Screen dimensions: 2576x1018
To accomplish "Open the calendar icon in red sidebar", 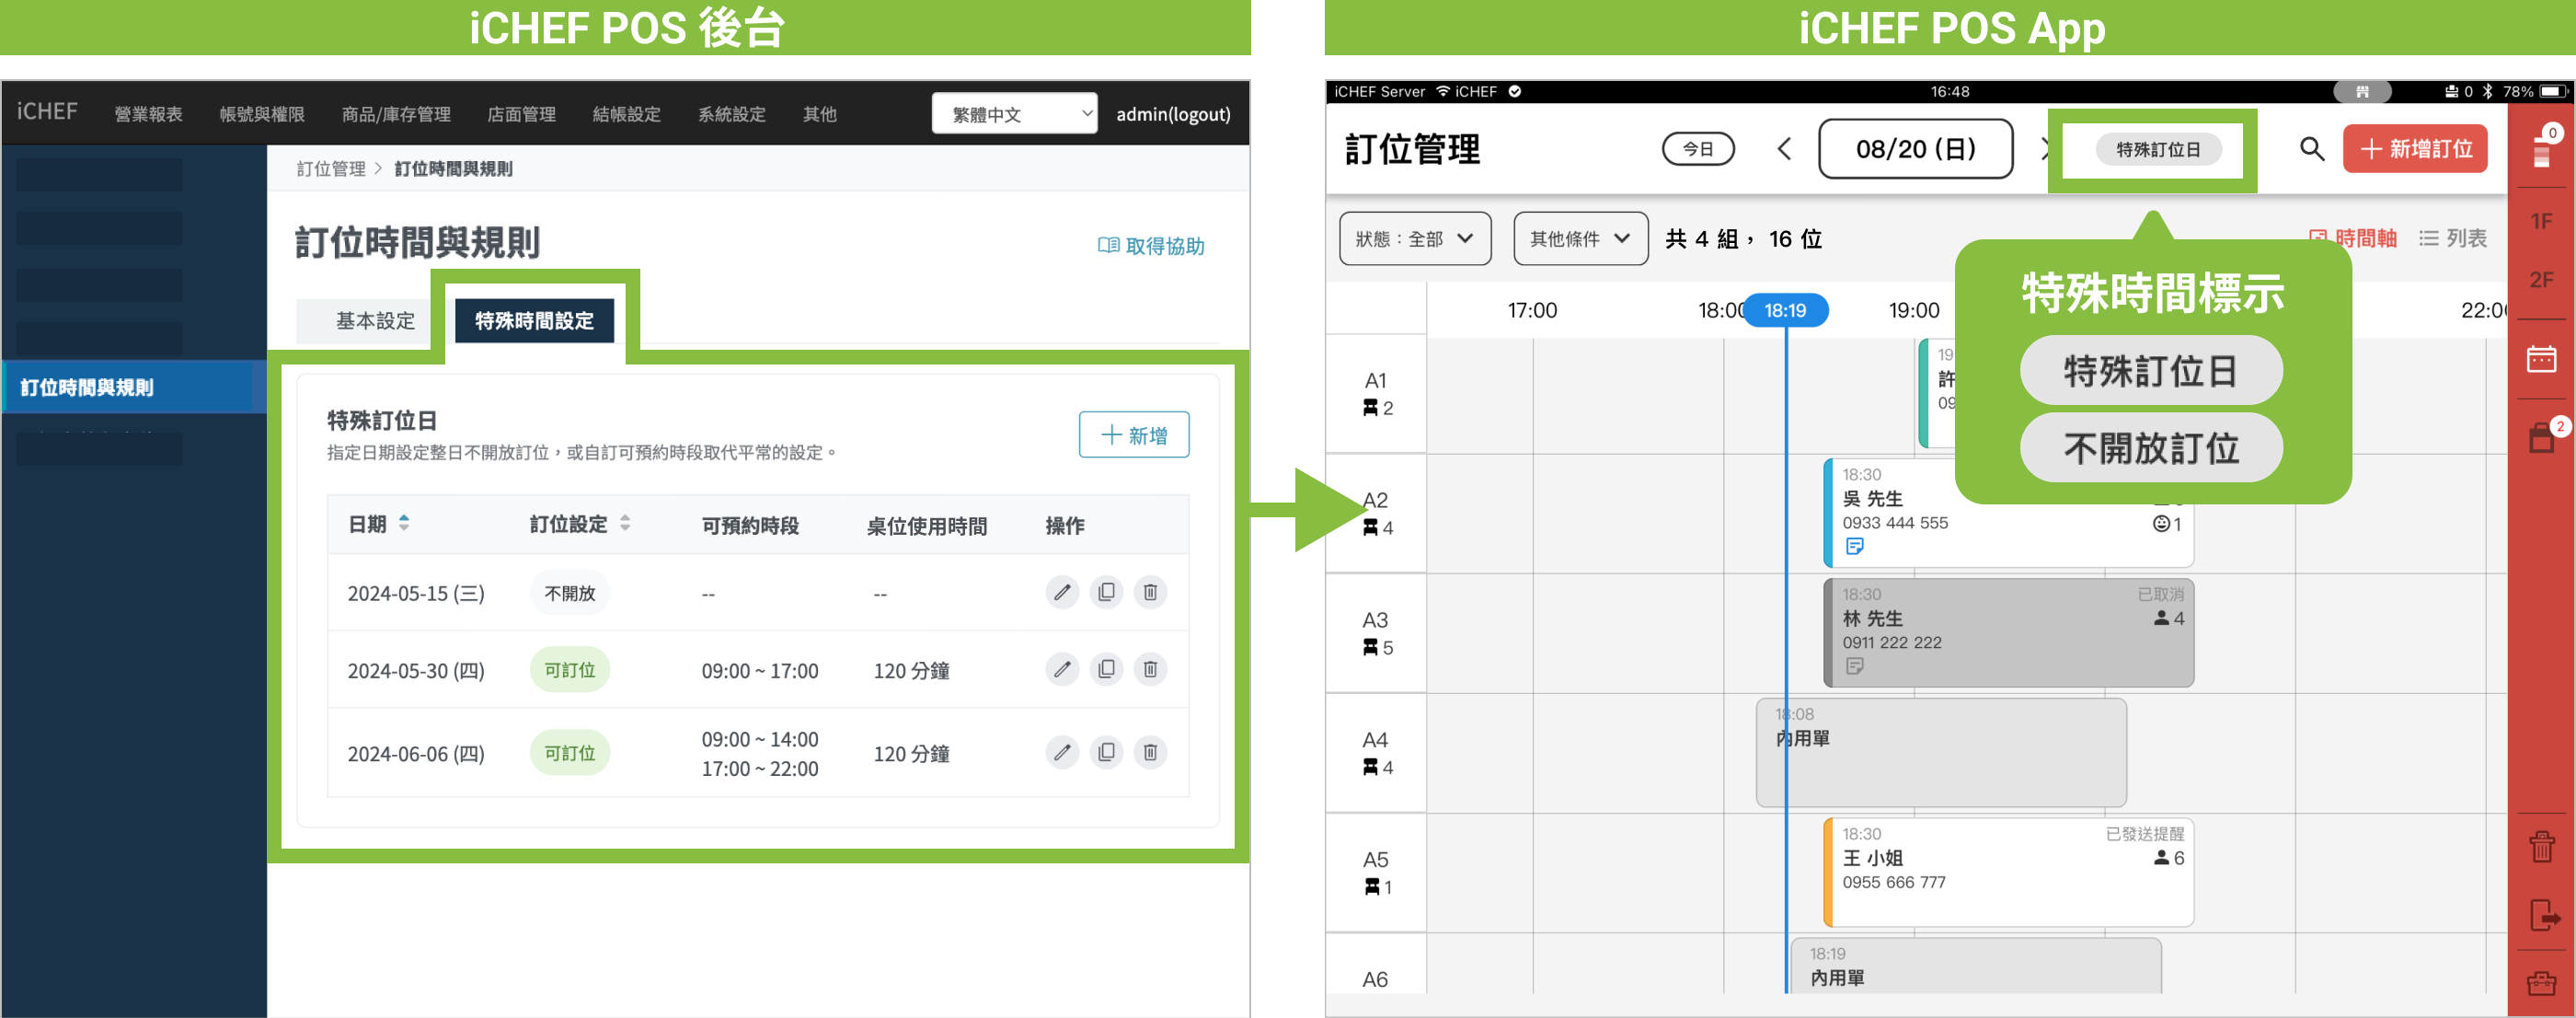I will click(2541, 359).
